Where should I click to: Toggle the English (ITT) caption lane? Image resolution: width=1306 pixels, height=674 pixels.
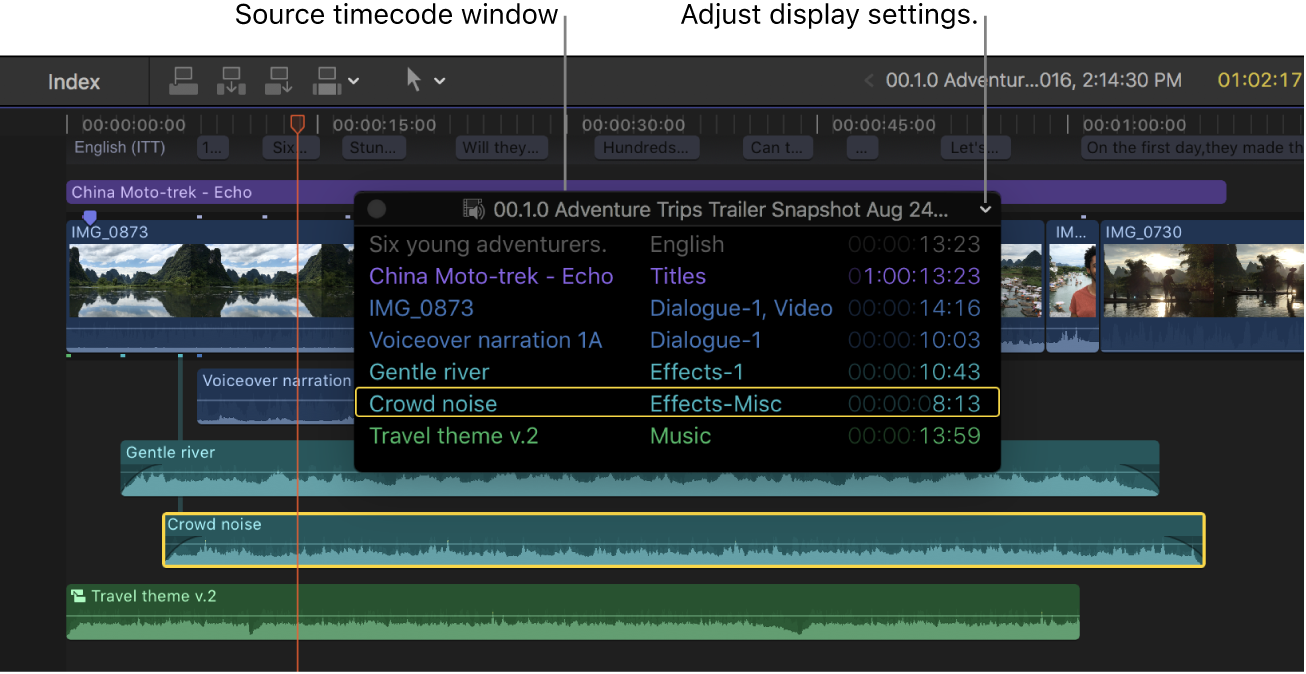[119, 147]
